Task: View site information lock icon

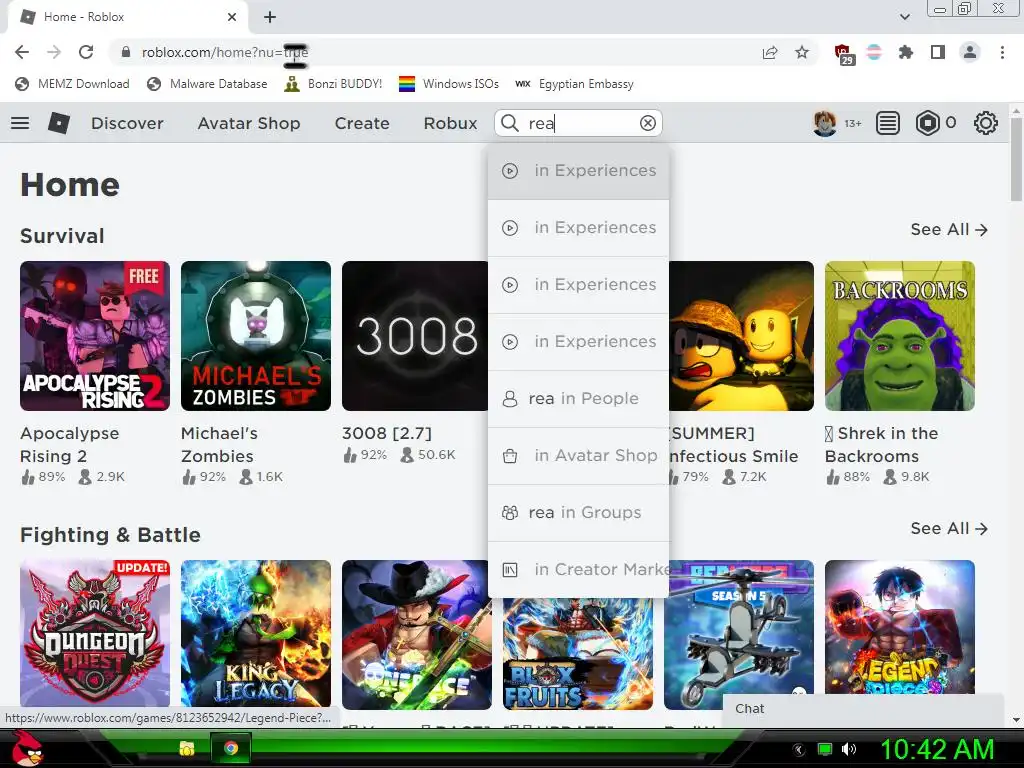Action: (x=126, y=52)
